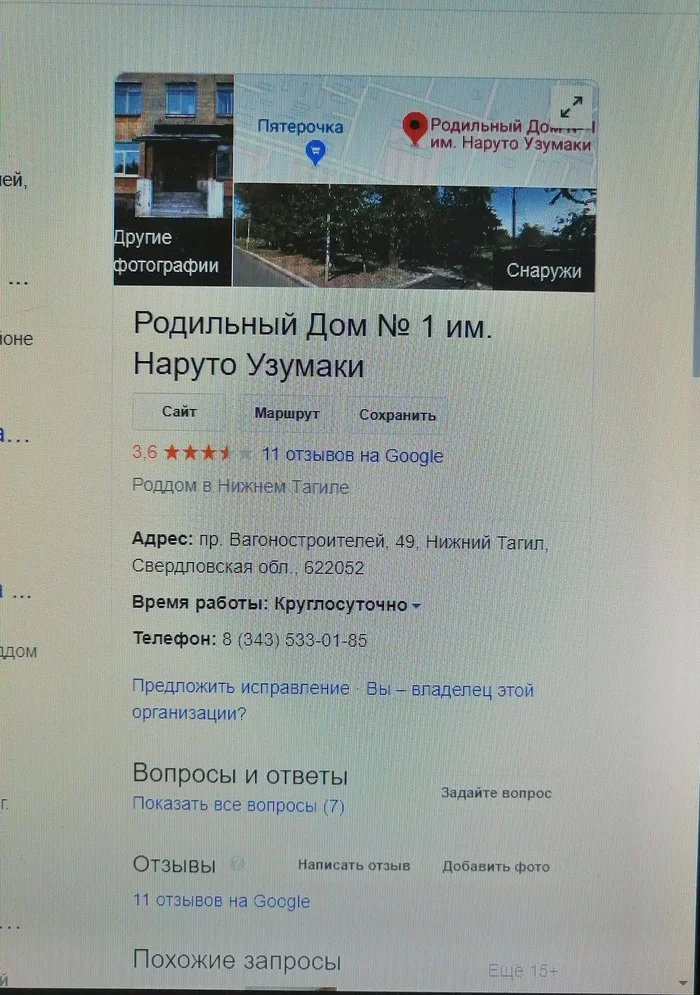Click the star rating icons

coord(208,453)
